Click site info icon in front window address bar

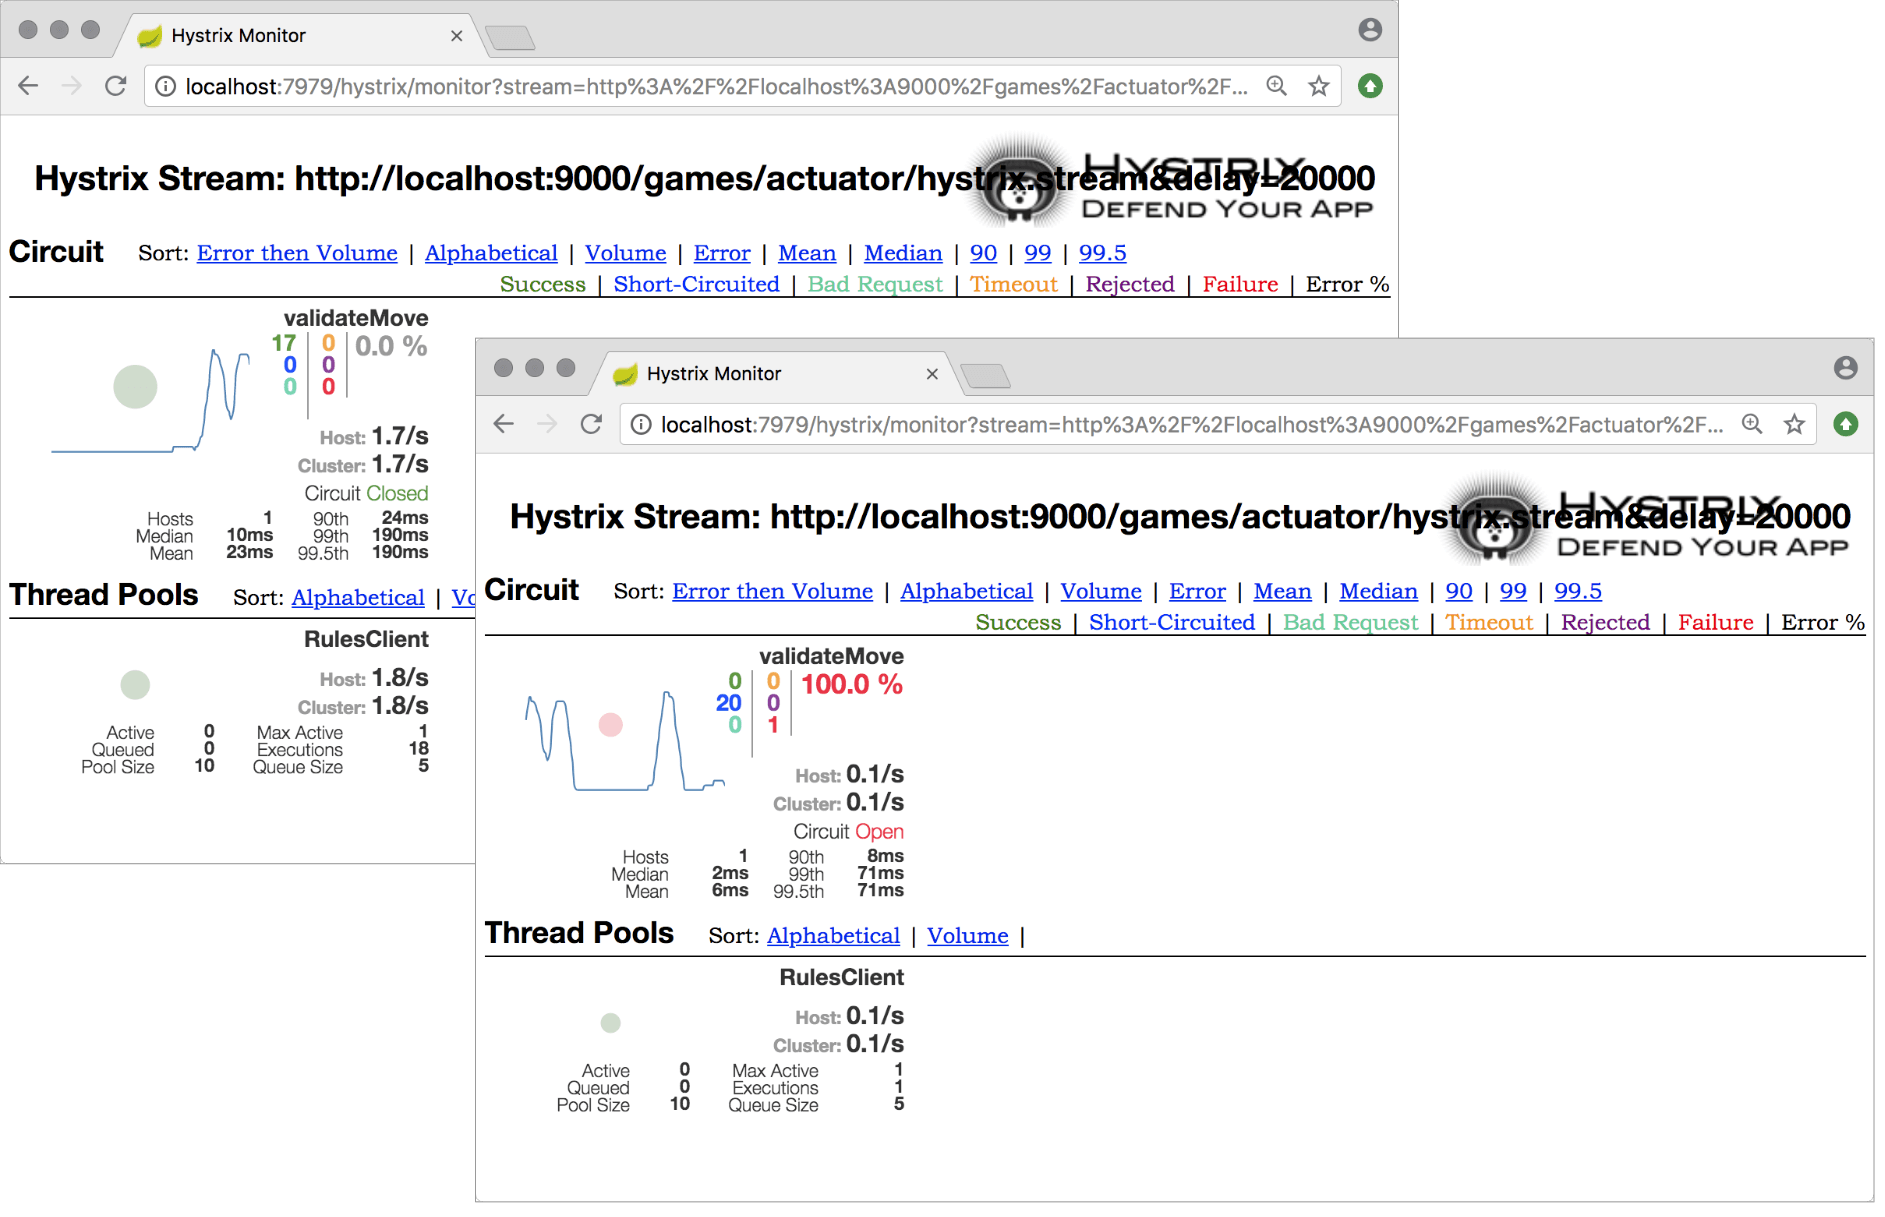[642, 425]
